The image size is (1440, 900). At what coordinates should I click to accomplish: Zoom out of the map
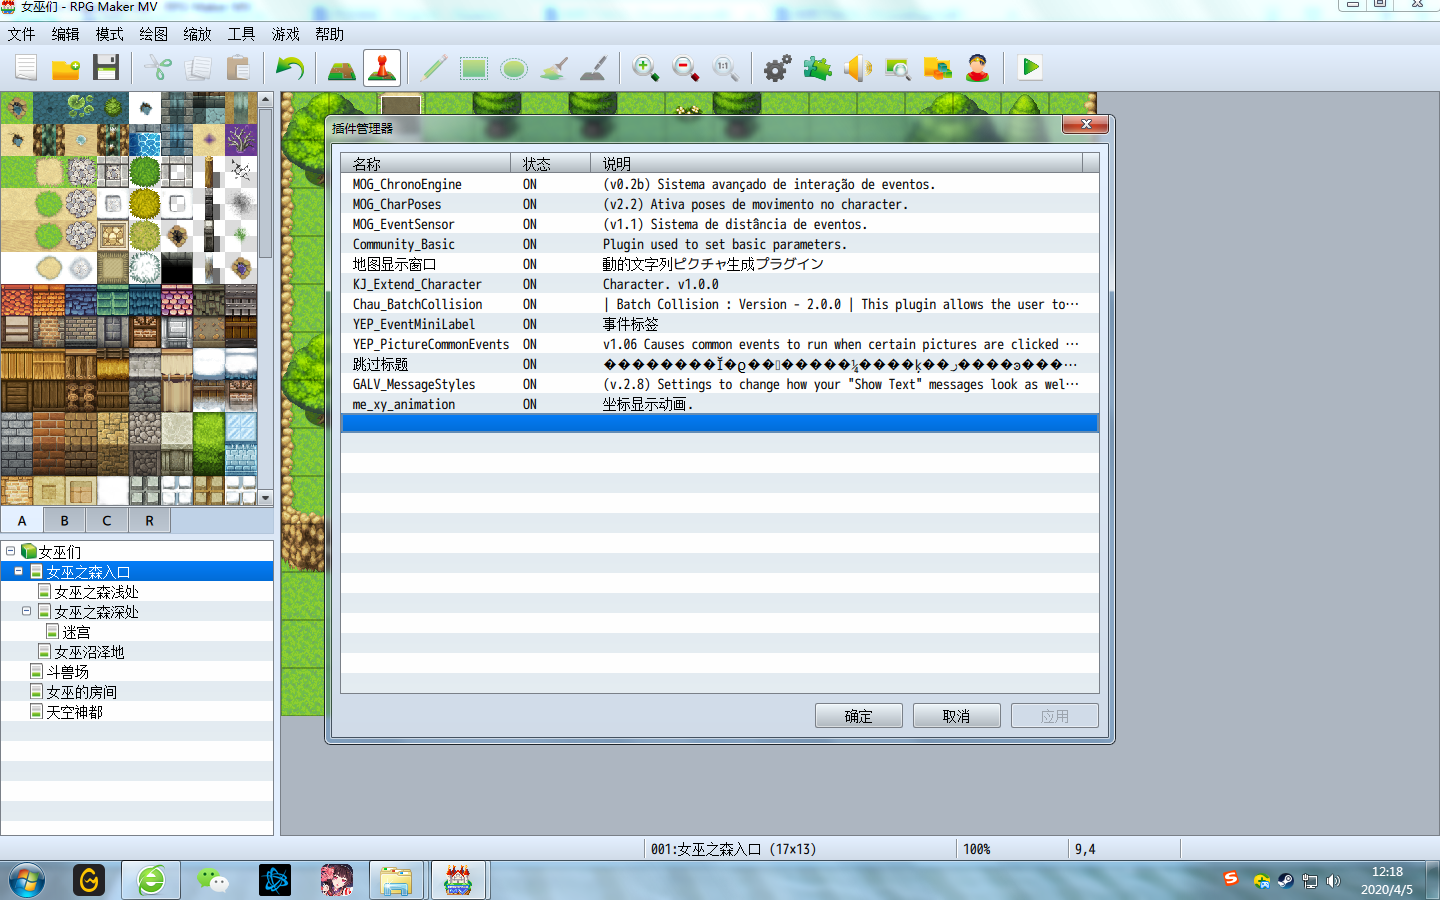click(x=686, y=68)
